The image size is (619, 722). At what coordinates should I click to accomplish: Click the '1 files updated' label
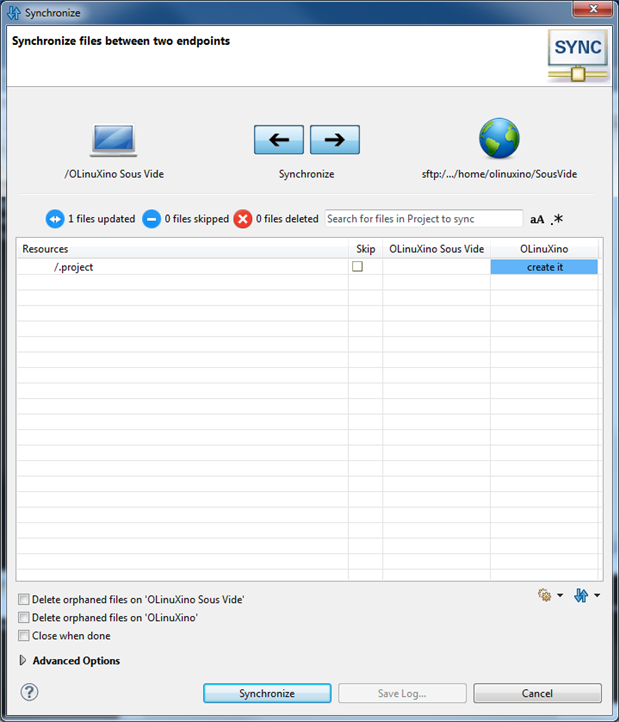[102, 219]
